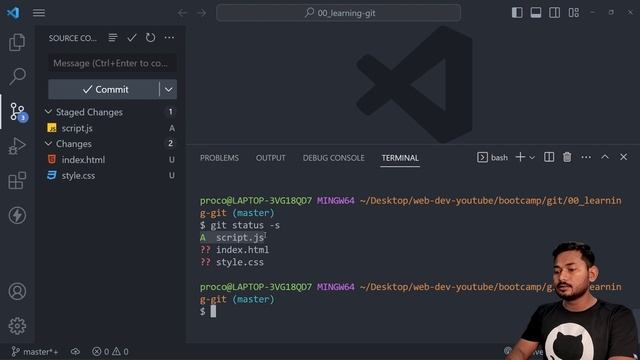Open the Commit button dropdown arrow
The width and height of the screenshot is (640, 360).
pos(169,89)
